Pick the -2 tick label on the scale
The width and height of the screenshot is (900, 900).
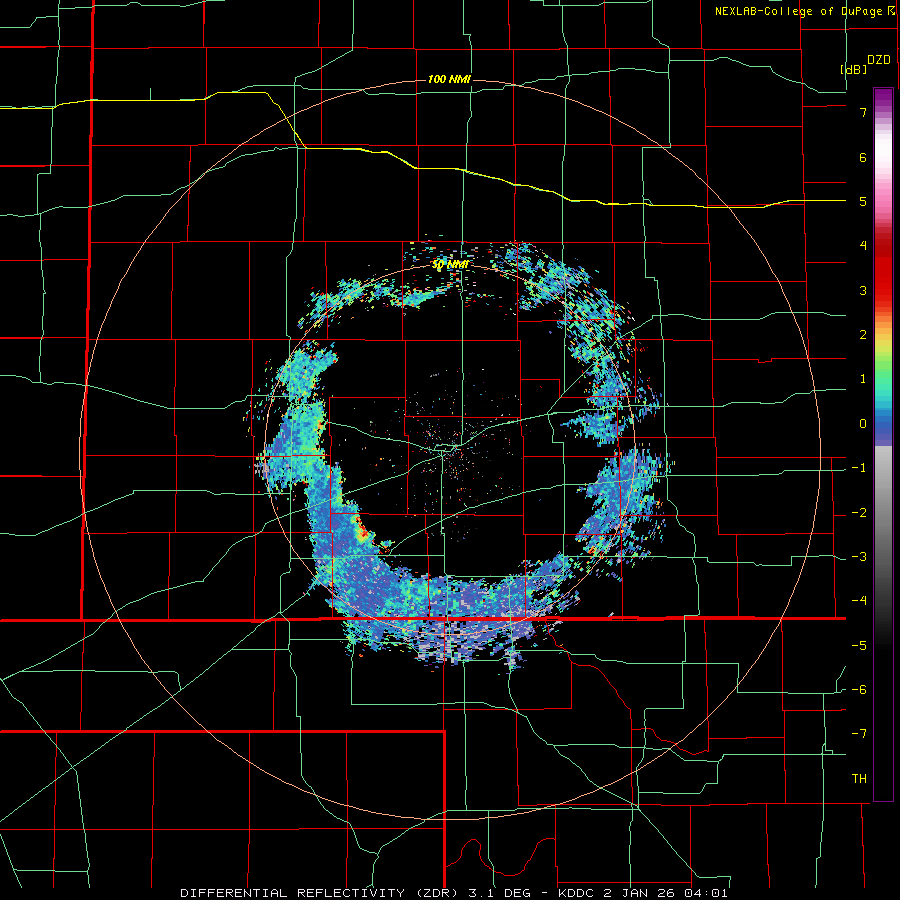coord(859,513)
